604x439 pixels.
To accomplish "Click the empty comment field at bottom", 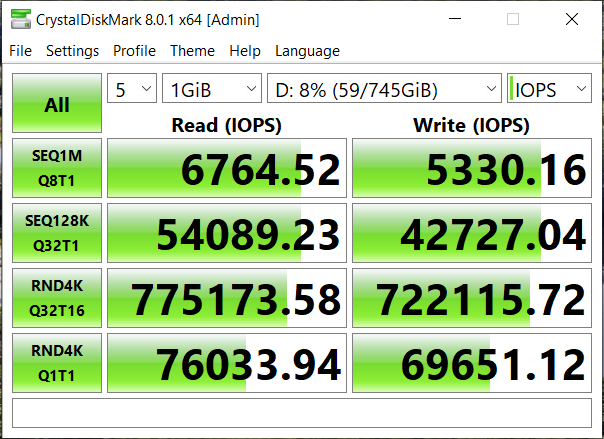I will point(301,412).
